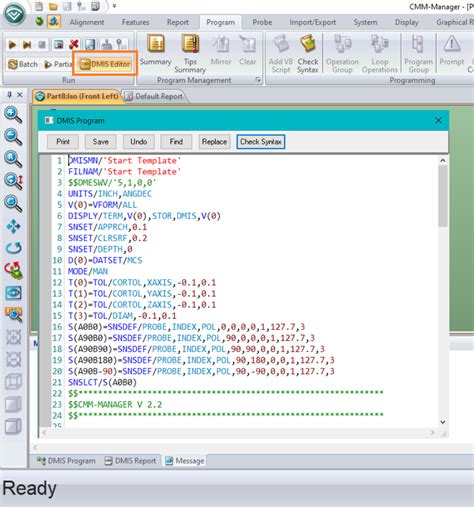
Task: Open the Alignment ribbon tab
Action: point(87,22)
